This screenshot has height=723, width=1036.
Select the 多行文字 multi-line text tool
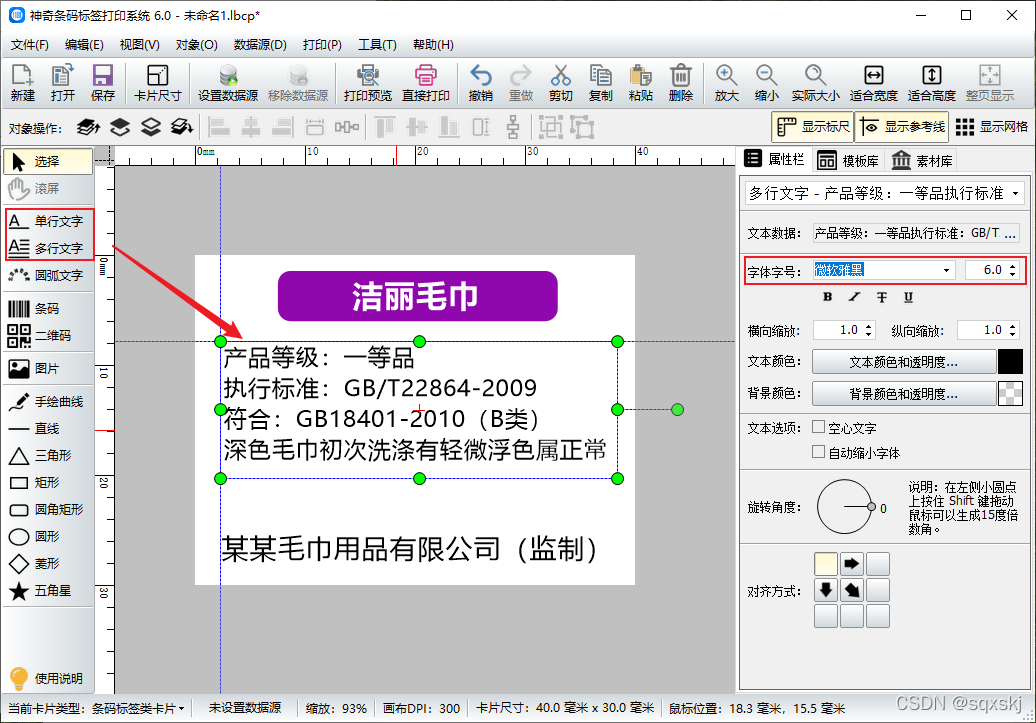[x=48, y=248]
